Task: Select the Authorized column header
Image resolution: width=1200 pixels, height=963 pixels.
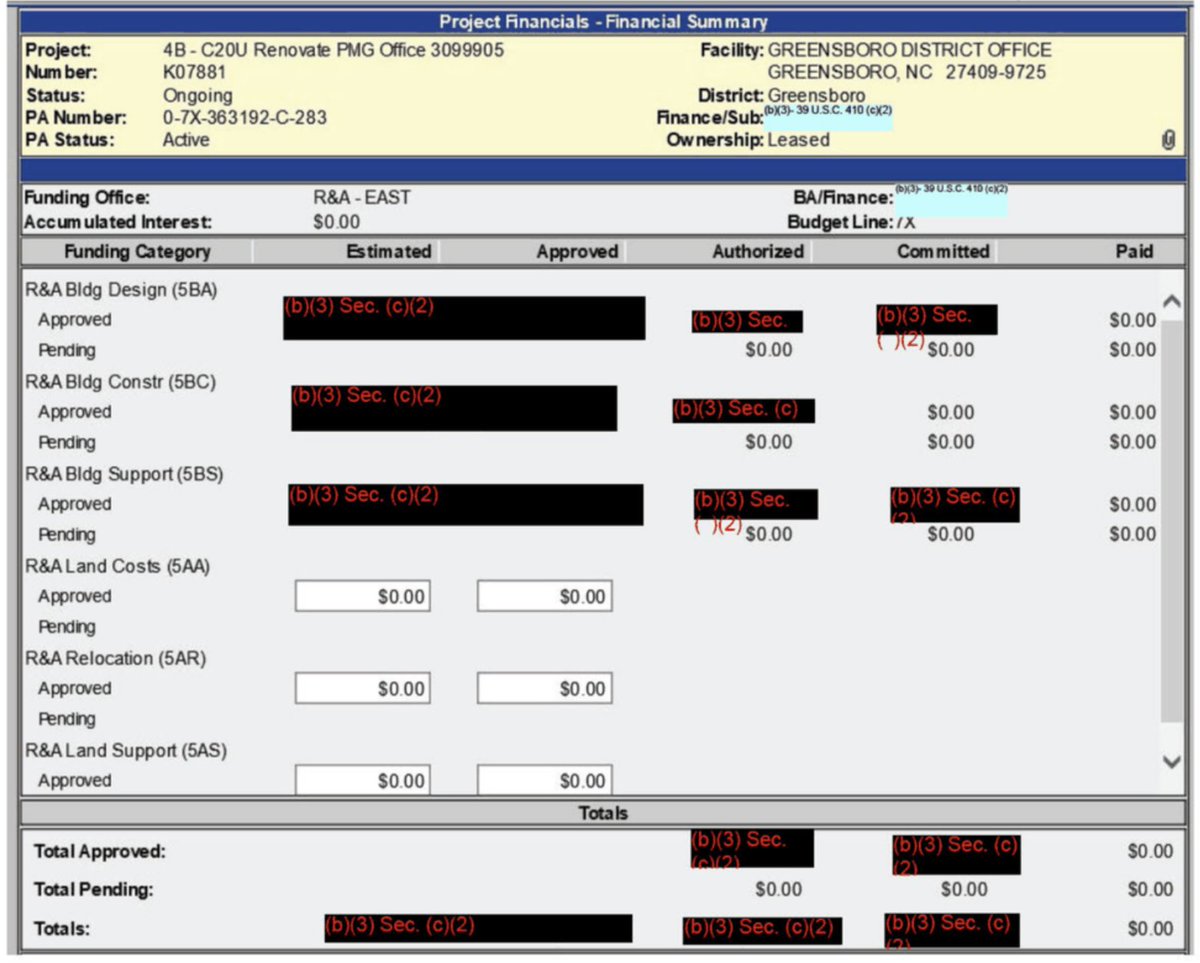Action: click(x=758, y=252)
